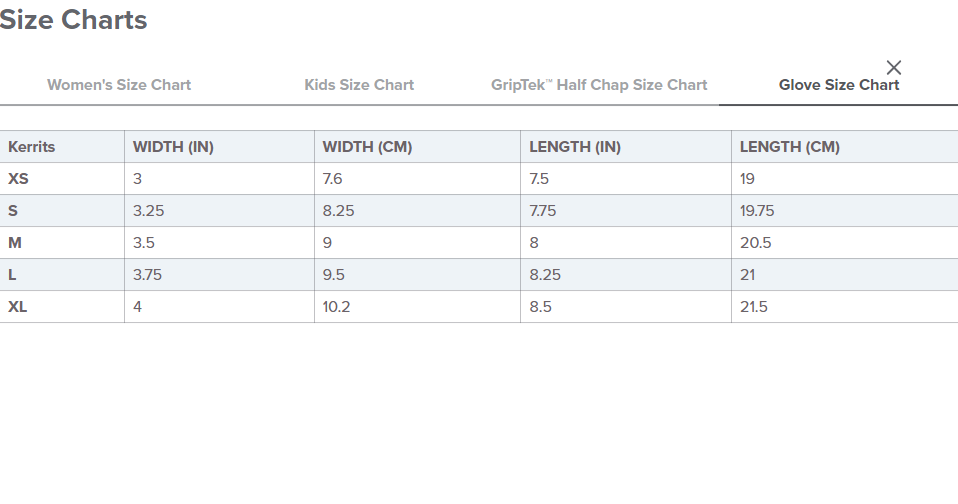Click the LENGTH (IN) column header
This screenshot has height=504, width=958.
(x=575, y=147)
